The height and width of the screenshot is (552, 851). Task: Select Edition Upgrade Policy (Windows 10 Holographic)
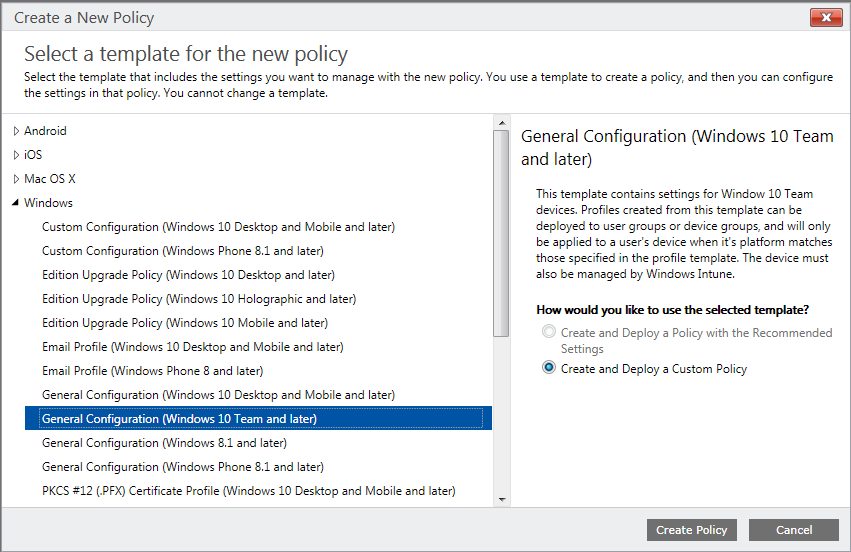(x=199, y=299)
